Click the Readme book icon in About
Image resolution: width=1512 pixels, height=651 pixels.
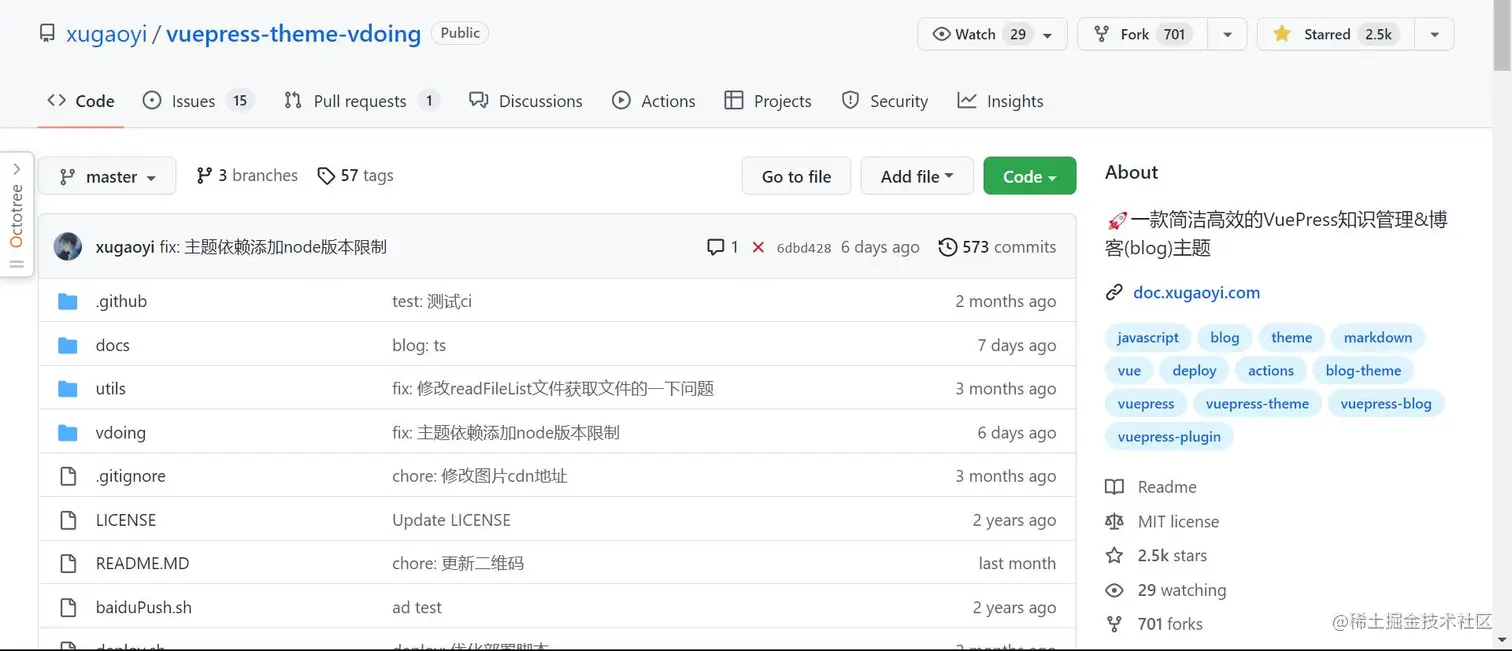pos(1114,487)
